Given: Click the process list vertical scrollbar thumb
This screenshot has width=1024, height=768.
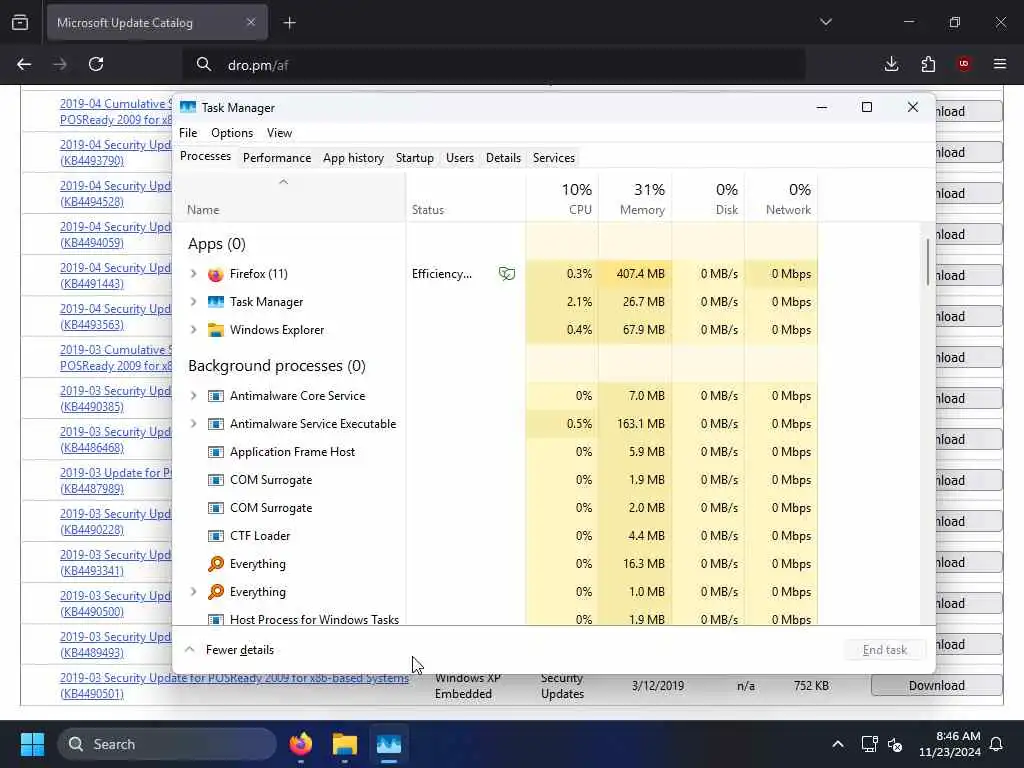Looking at the screenshot, I should point(927,261).
